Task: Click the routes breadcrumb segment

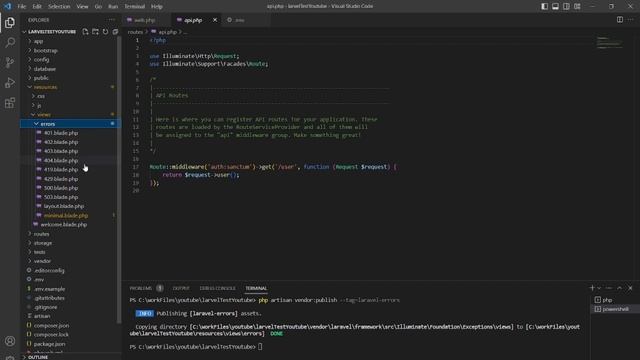Action: click(135, 32)
